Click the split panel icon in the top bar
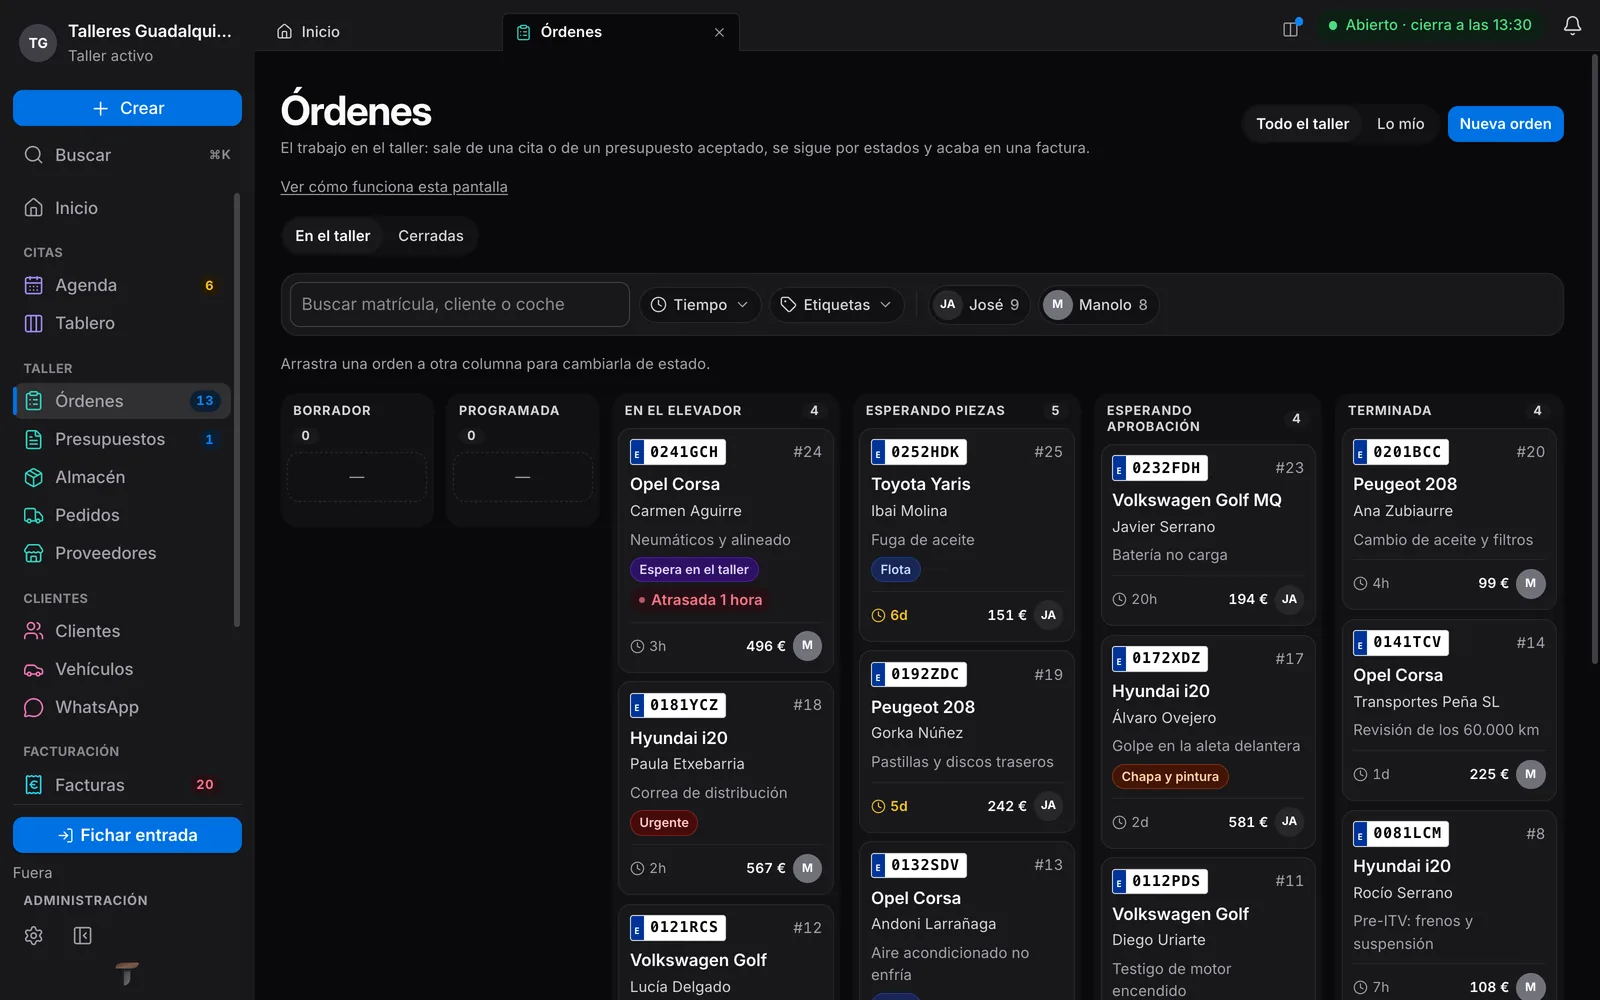 1291,27
